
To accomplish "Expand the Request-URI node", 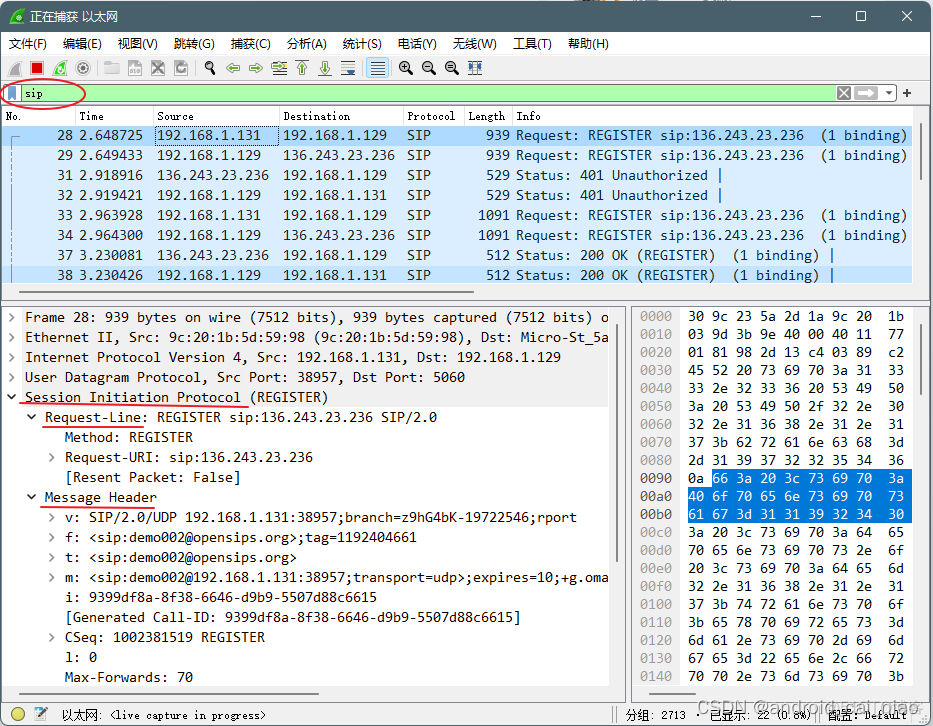I will [52, 458].
